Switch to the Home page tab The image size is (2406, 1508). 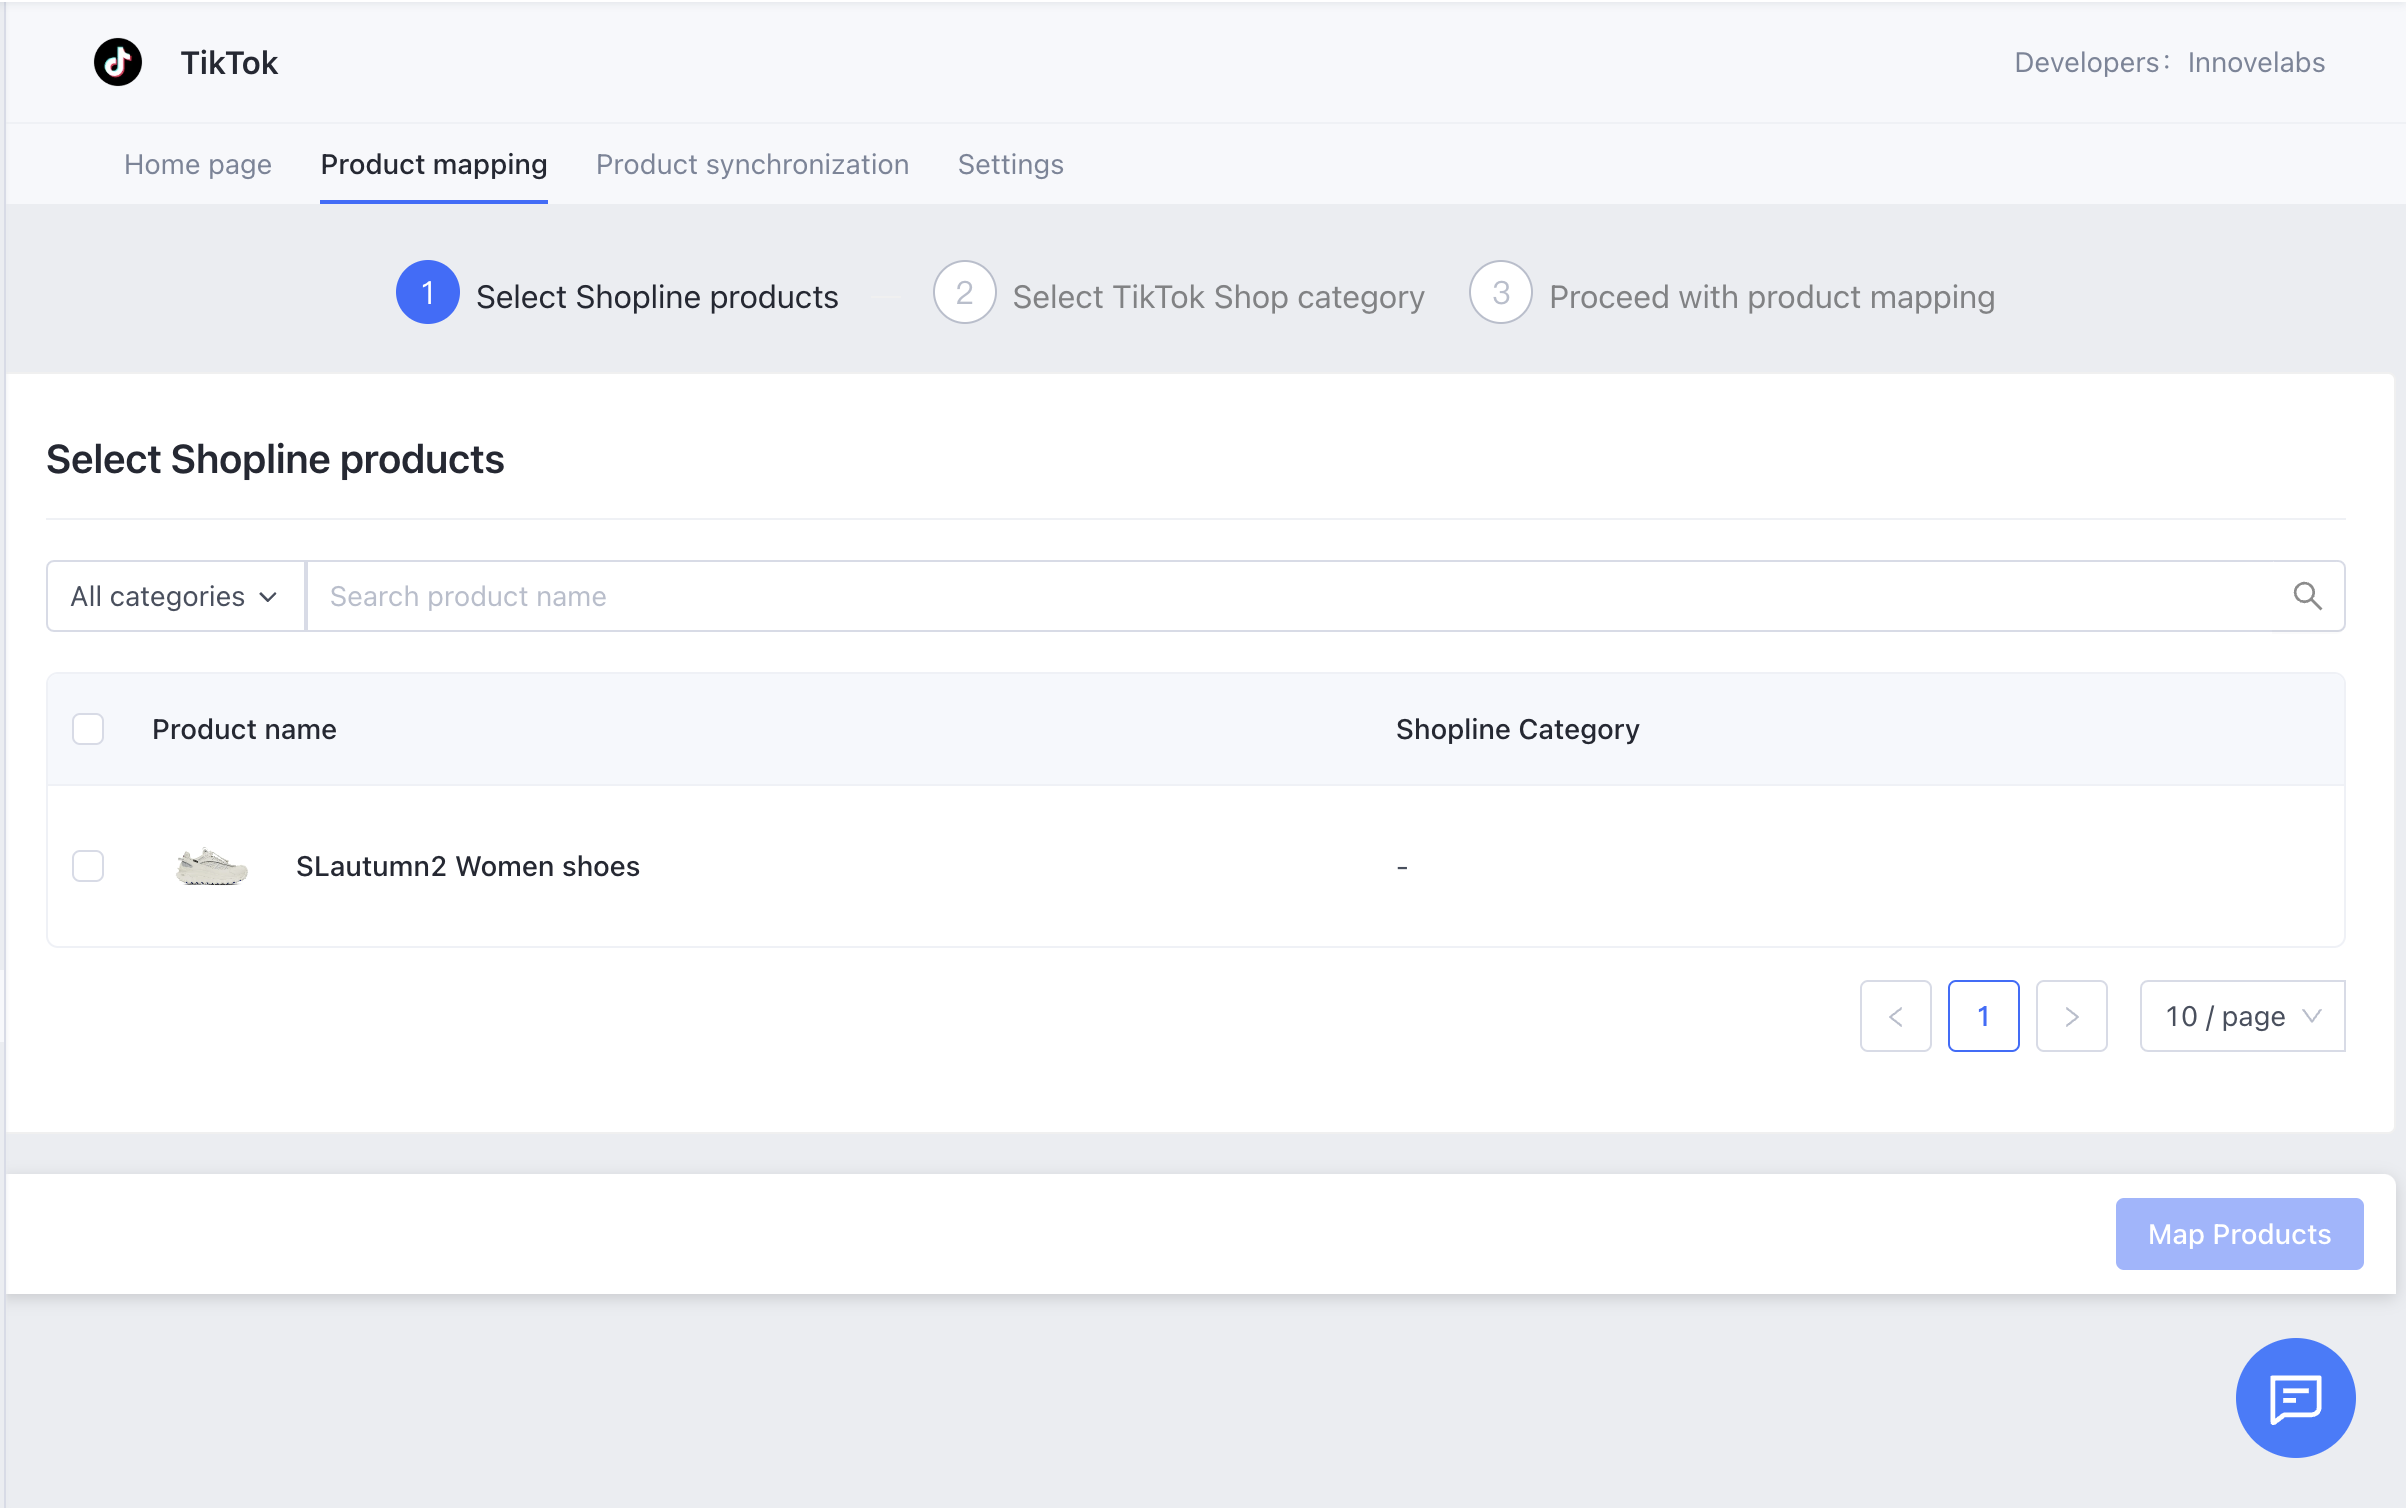pyautogui.click(x=198, y=164)
